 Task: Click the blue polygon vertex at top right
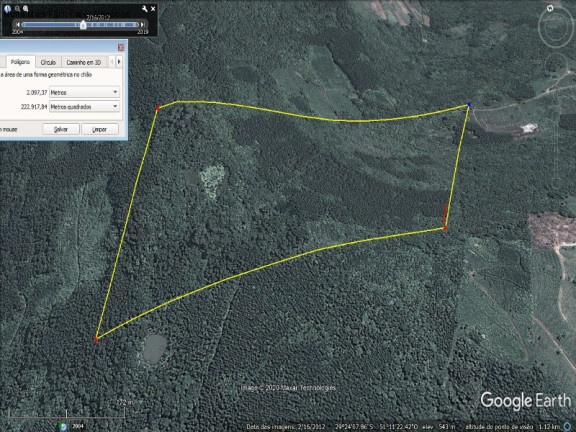[469, 105]
